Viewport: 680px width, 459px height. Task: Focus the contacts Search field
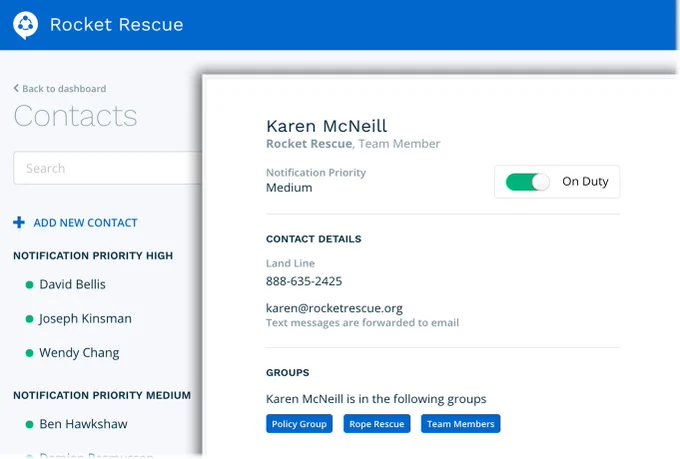coord(108,168)
